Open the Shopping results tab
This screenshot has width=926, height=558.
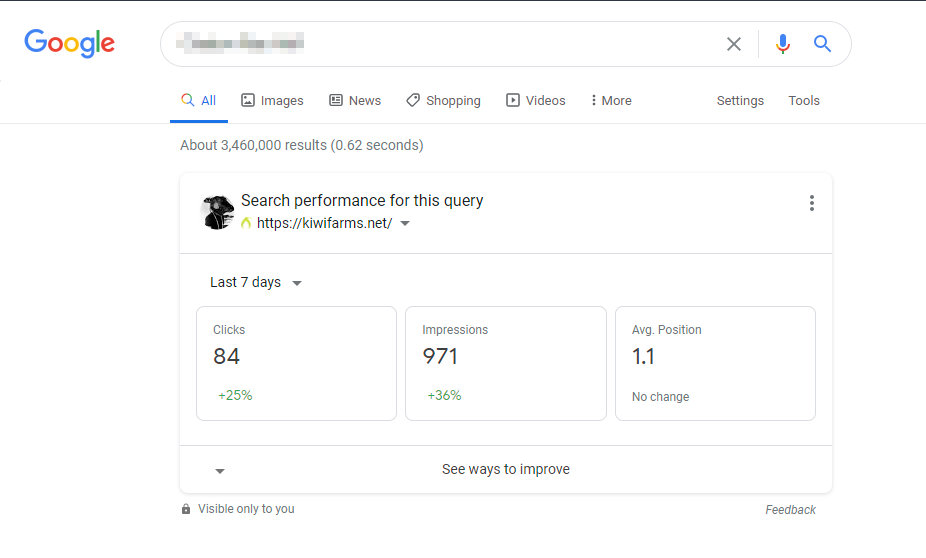[x=444, y=100]
